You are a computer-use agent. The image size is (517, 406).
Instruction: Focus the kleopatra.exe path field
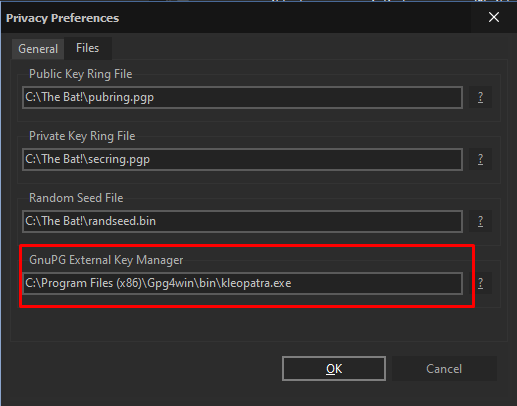tap(242, 283)
